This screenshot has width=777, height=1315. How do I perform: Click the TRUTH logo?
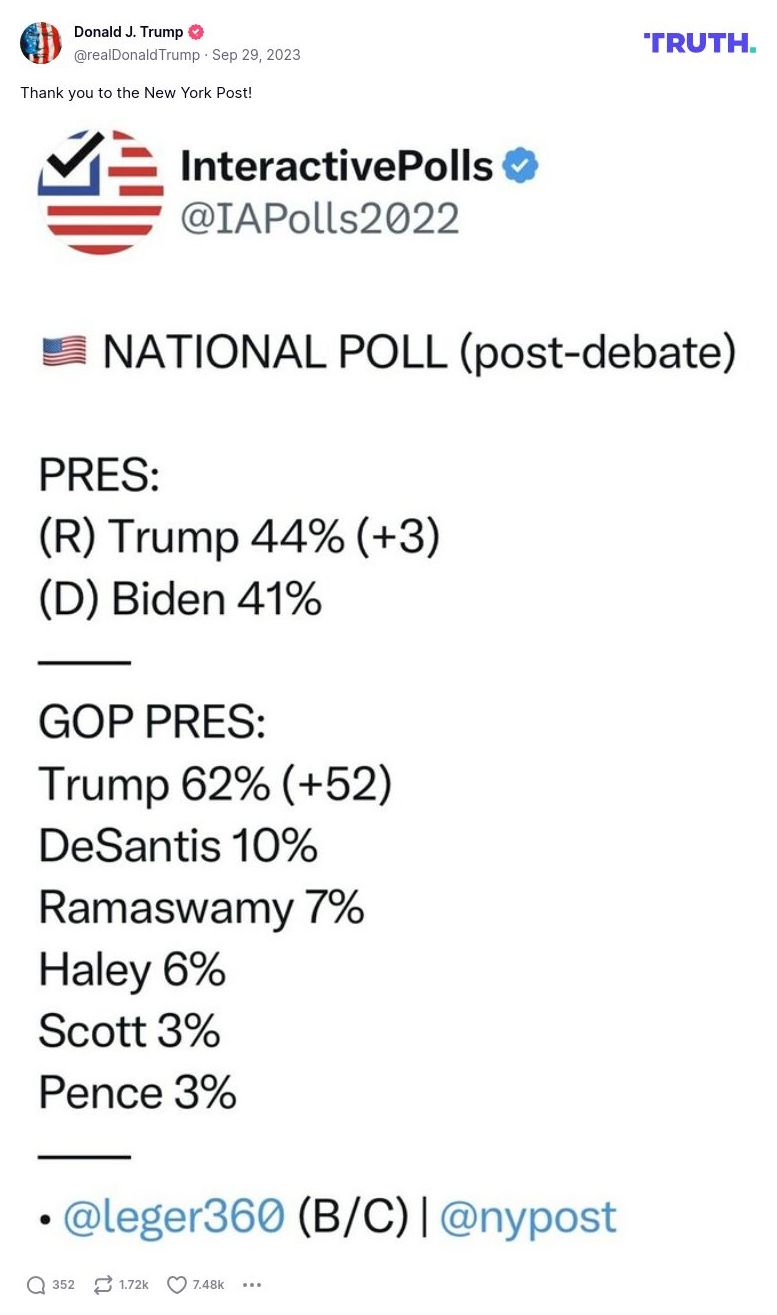699,42
